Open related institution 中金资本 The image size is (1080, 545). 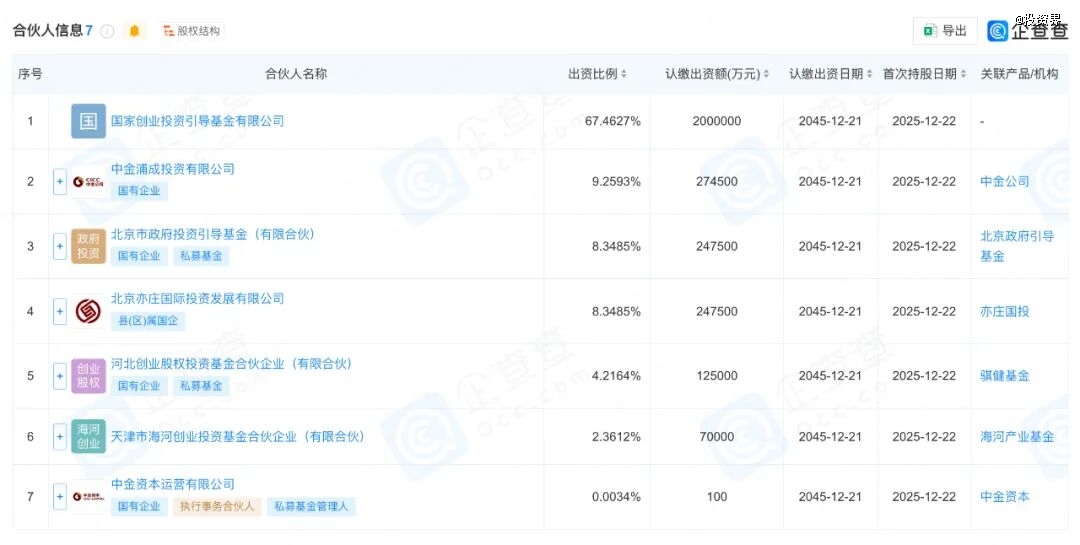coord(1004,497)
